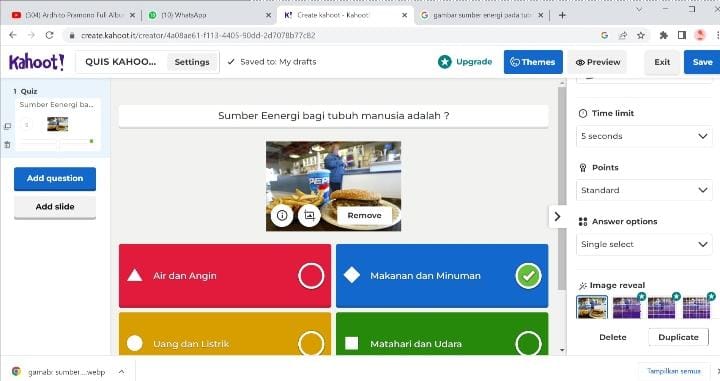Click the trash icon beside question thumbnail
Screen dimensions: 720x381
pos(7,145)
